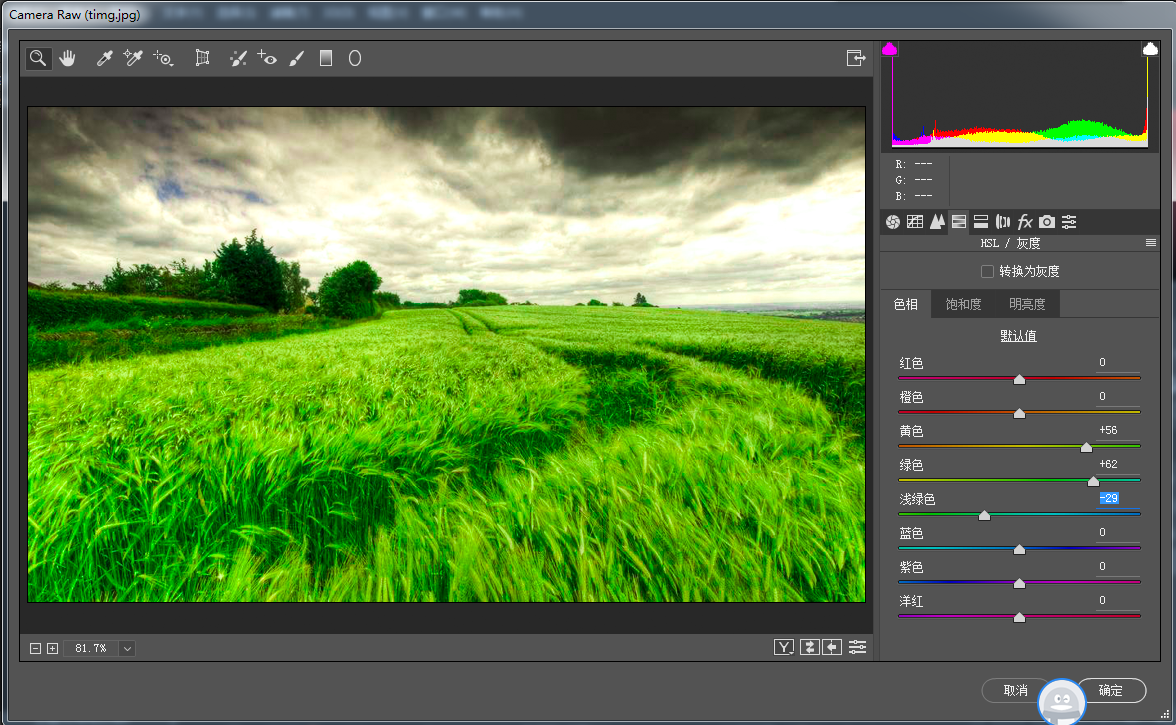The image size is (1176, 725).
Task: Switch to the 饱和度 tab
Action: click(963, 304)
